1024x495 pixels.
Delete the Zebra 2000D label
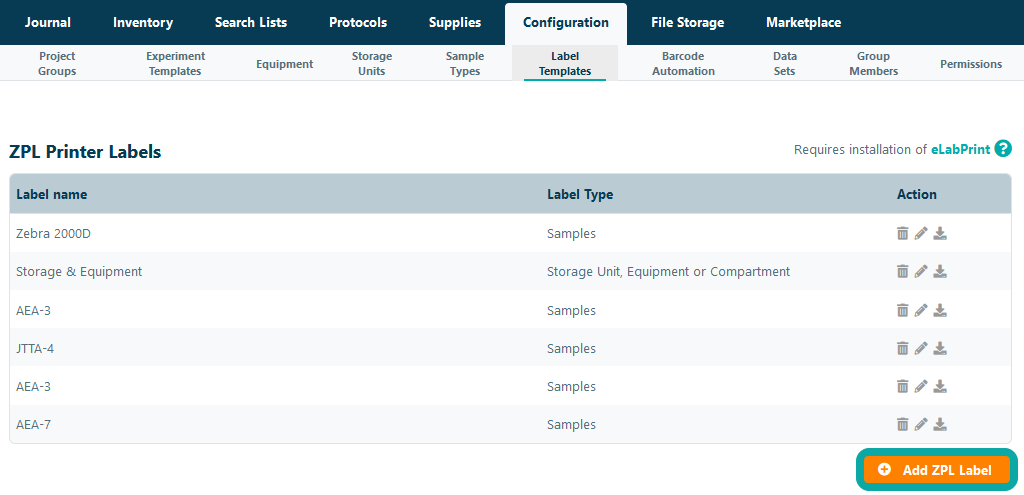pos(902,233)
